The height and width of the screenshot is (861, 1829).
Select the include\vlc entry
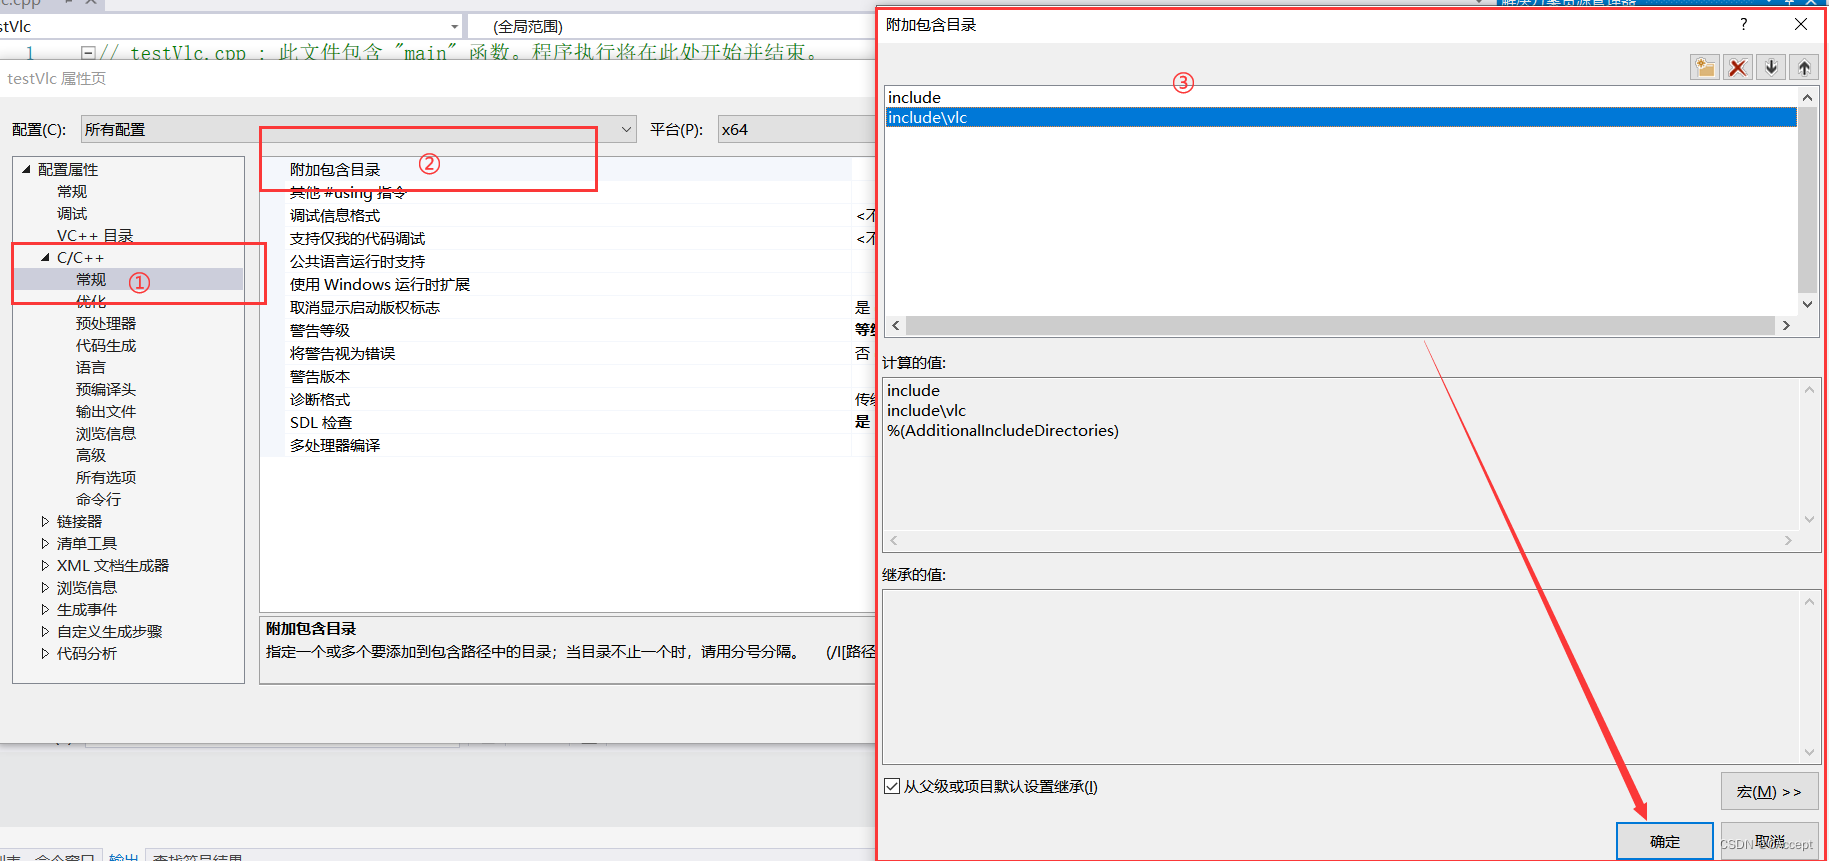tap(1341, 117)
